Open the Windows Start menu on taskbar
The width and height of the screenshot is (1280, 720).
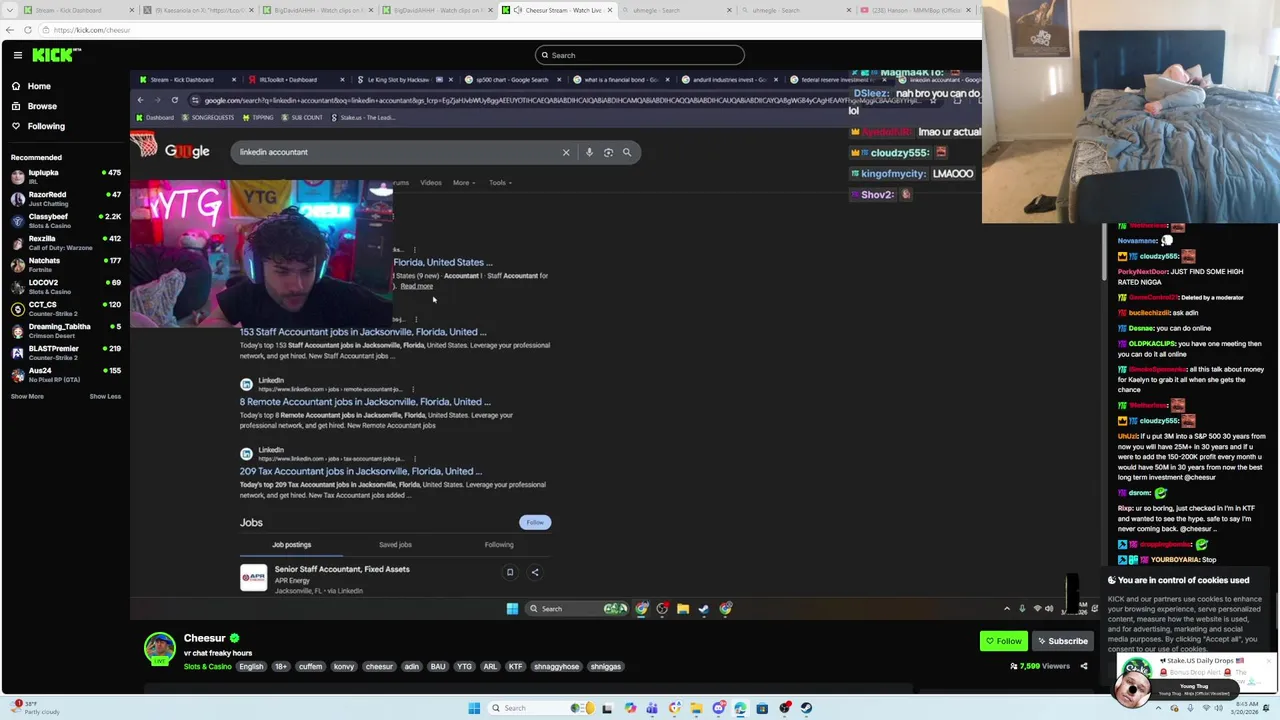click(474, 708)
